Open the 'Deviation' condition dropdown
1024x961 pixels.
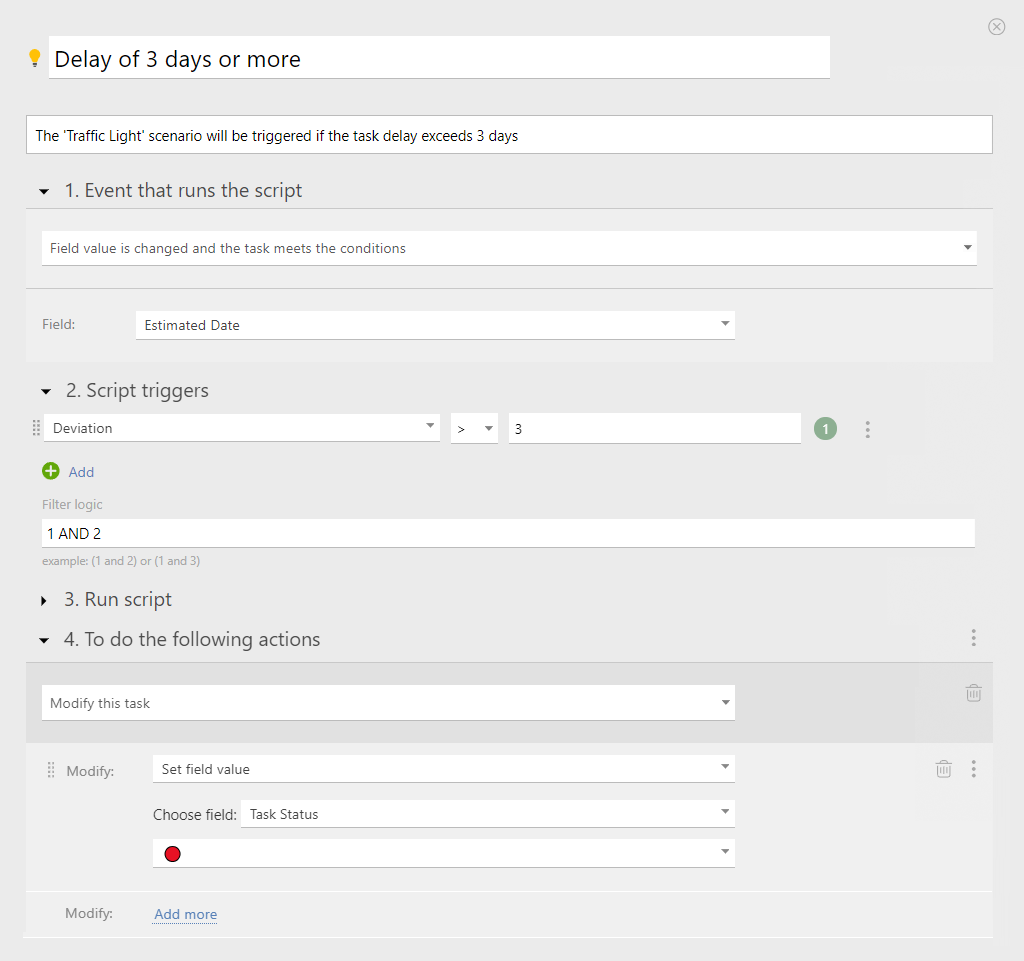point(242,428)
